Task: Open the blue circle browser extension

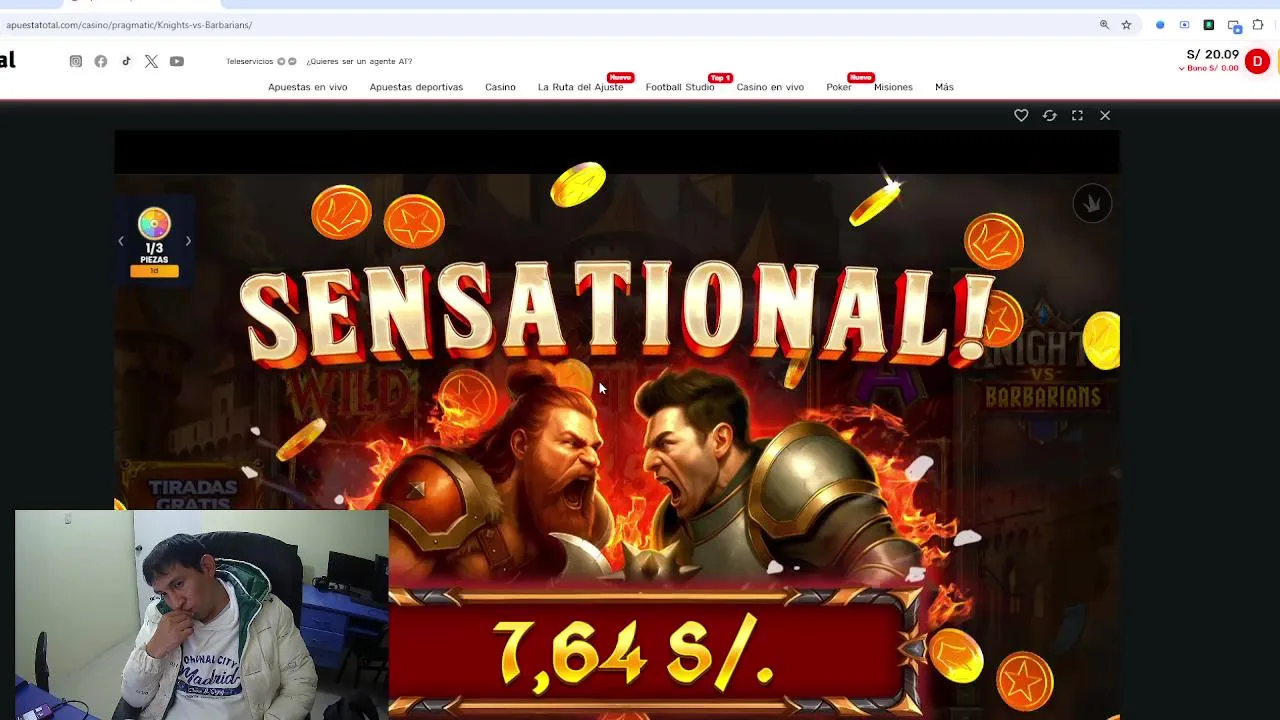Action: click(1160, 25)
